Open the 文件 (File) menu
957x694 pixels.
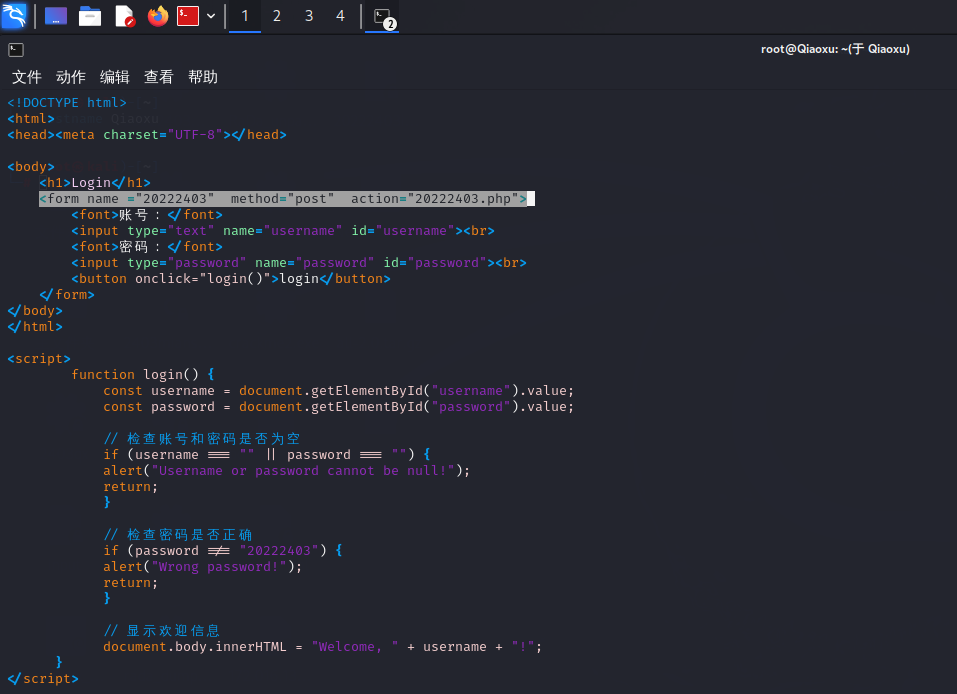[x=27, y=77]
